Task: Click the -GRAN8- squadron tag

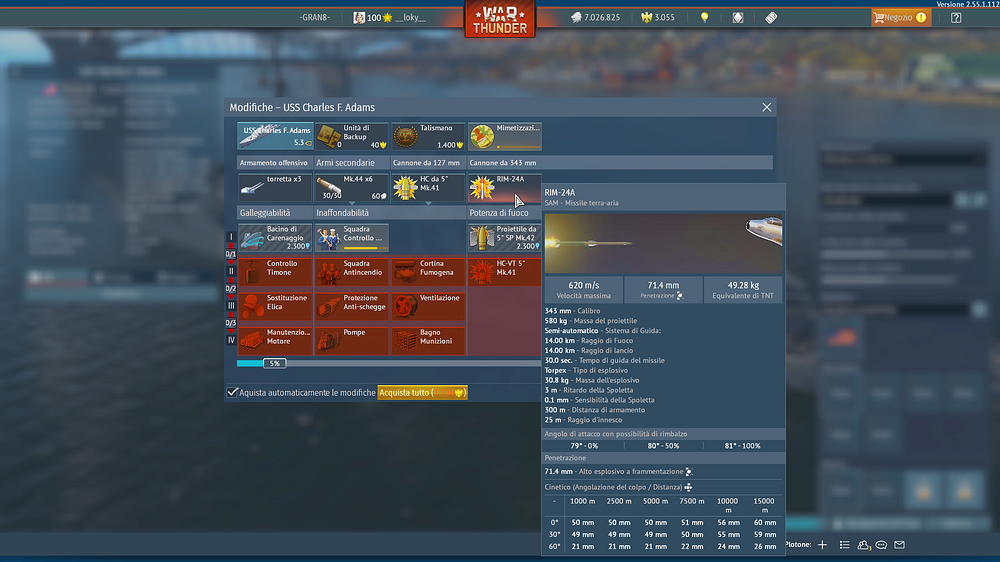Action: [x=315, y=18]
